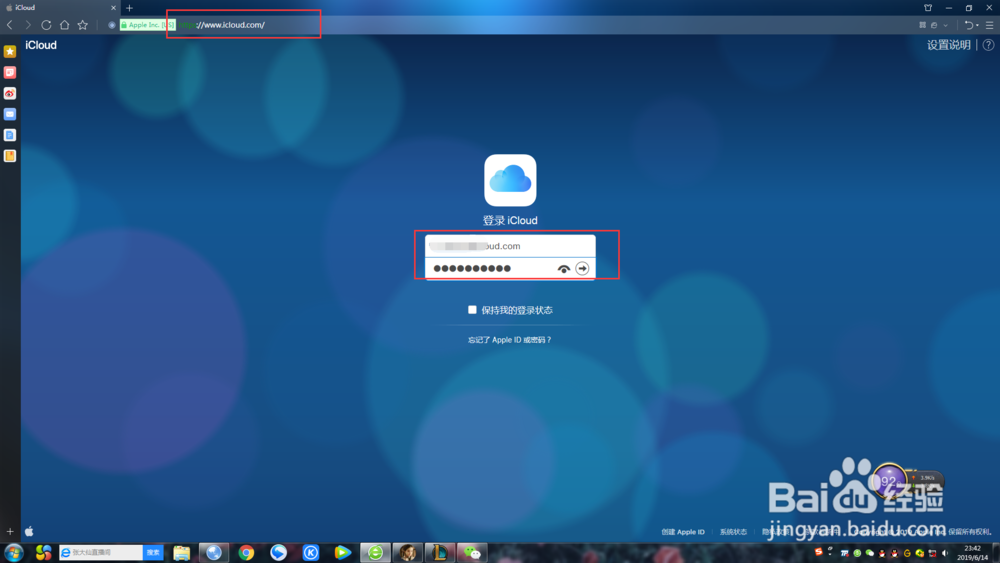Open the red sidebar panel icon

(10, 72)
